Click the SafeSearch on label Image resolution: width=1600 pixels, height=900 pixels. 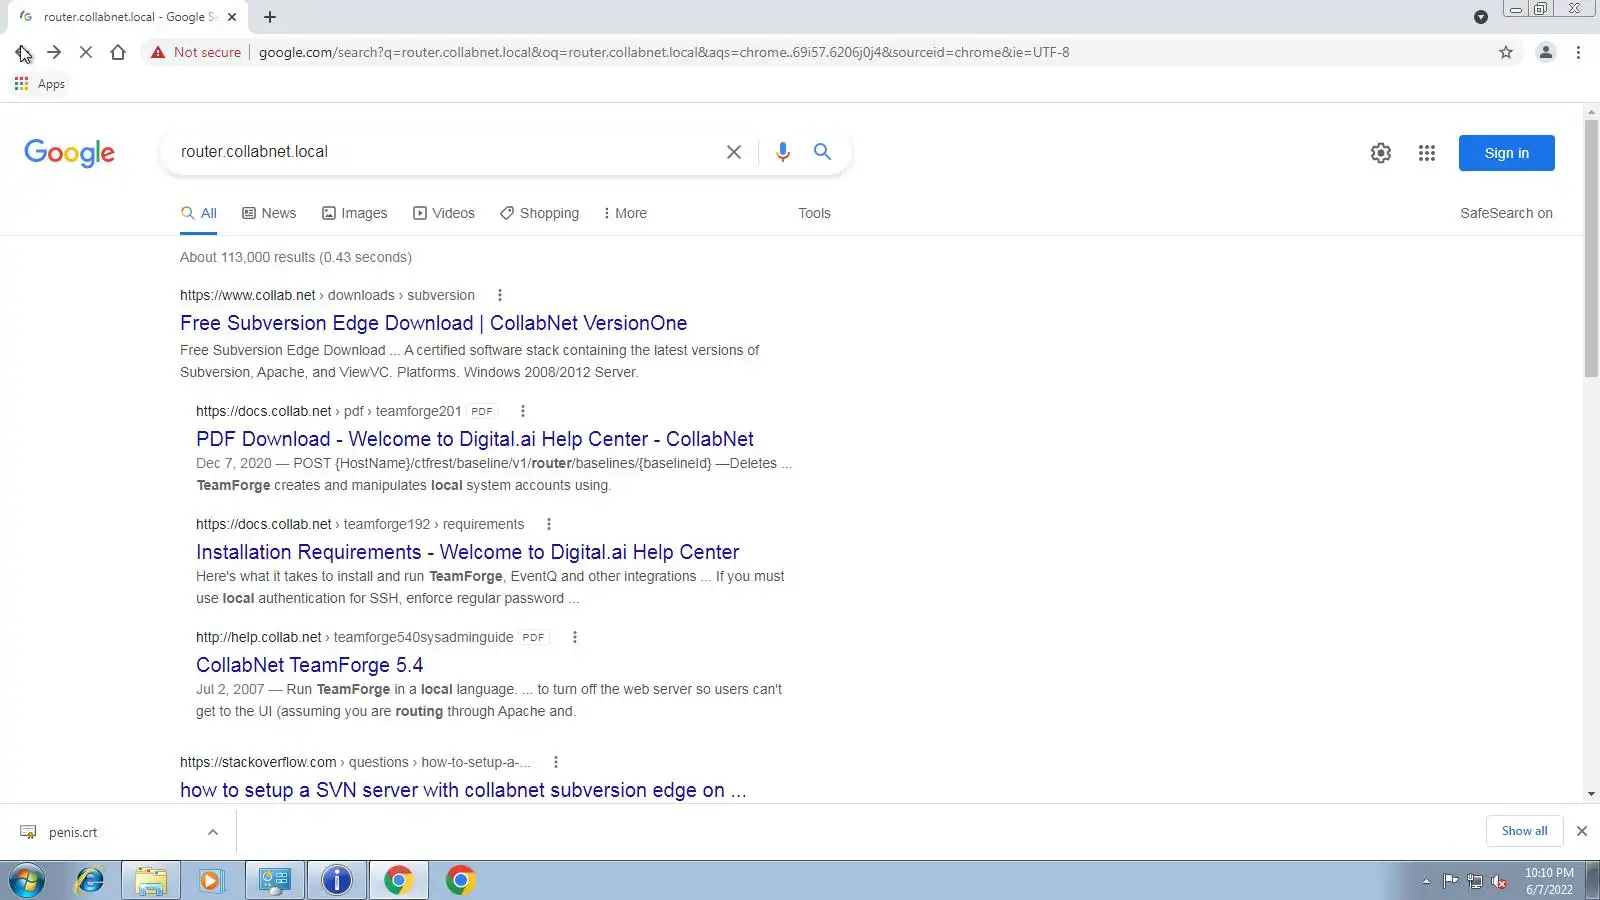[1506, 213]
